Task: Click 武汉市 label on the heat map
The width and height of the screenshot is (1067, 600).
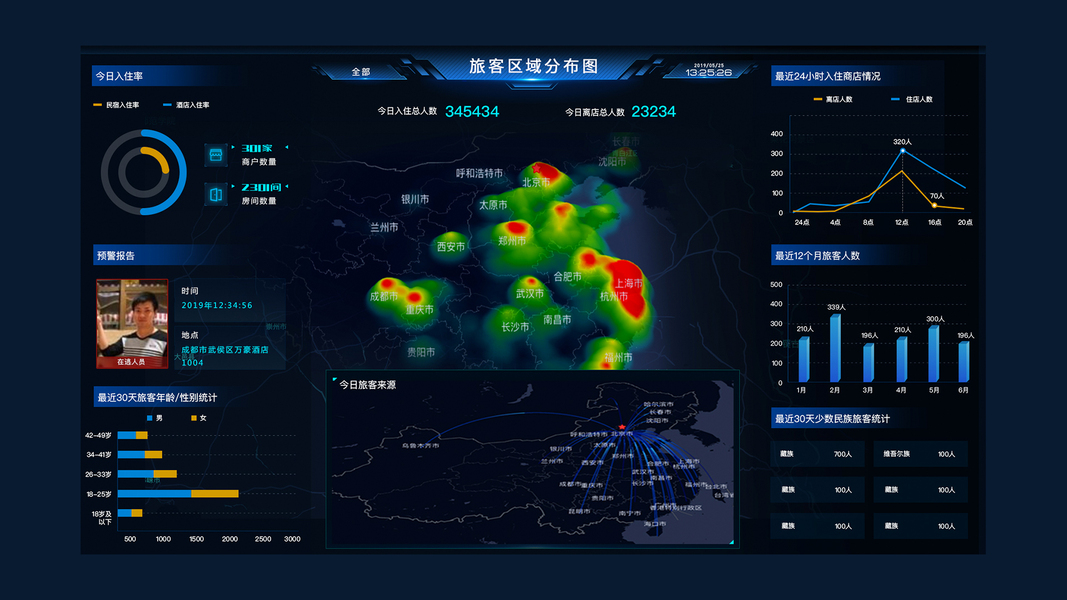Action: coord(529,294)
